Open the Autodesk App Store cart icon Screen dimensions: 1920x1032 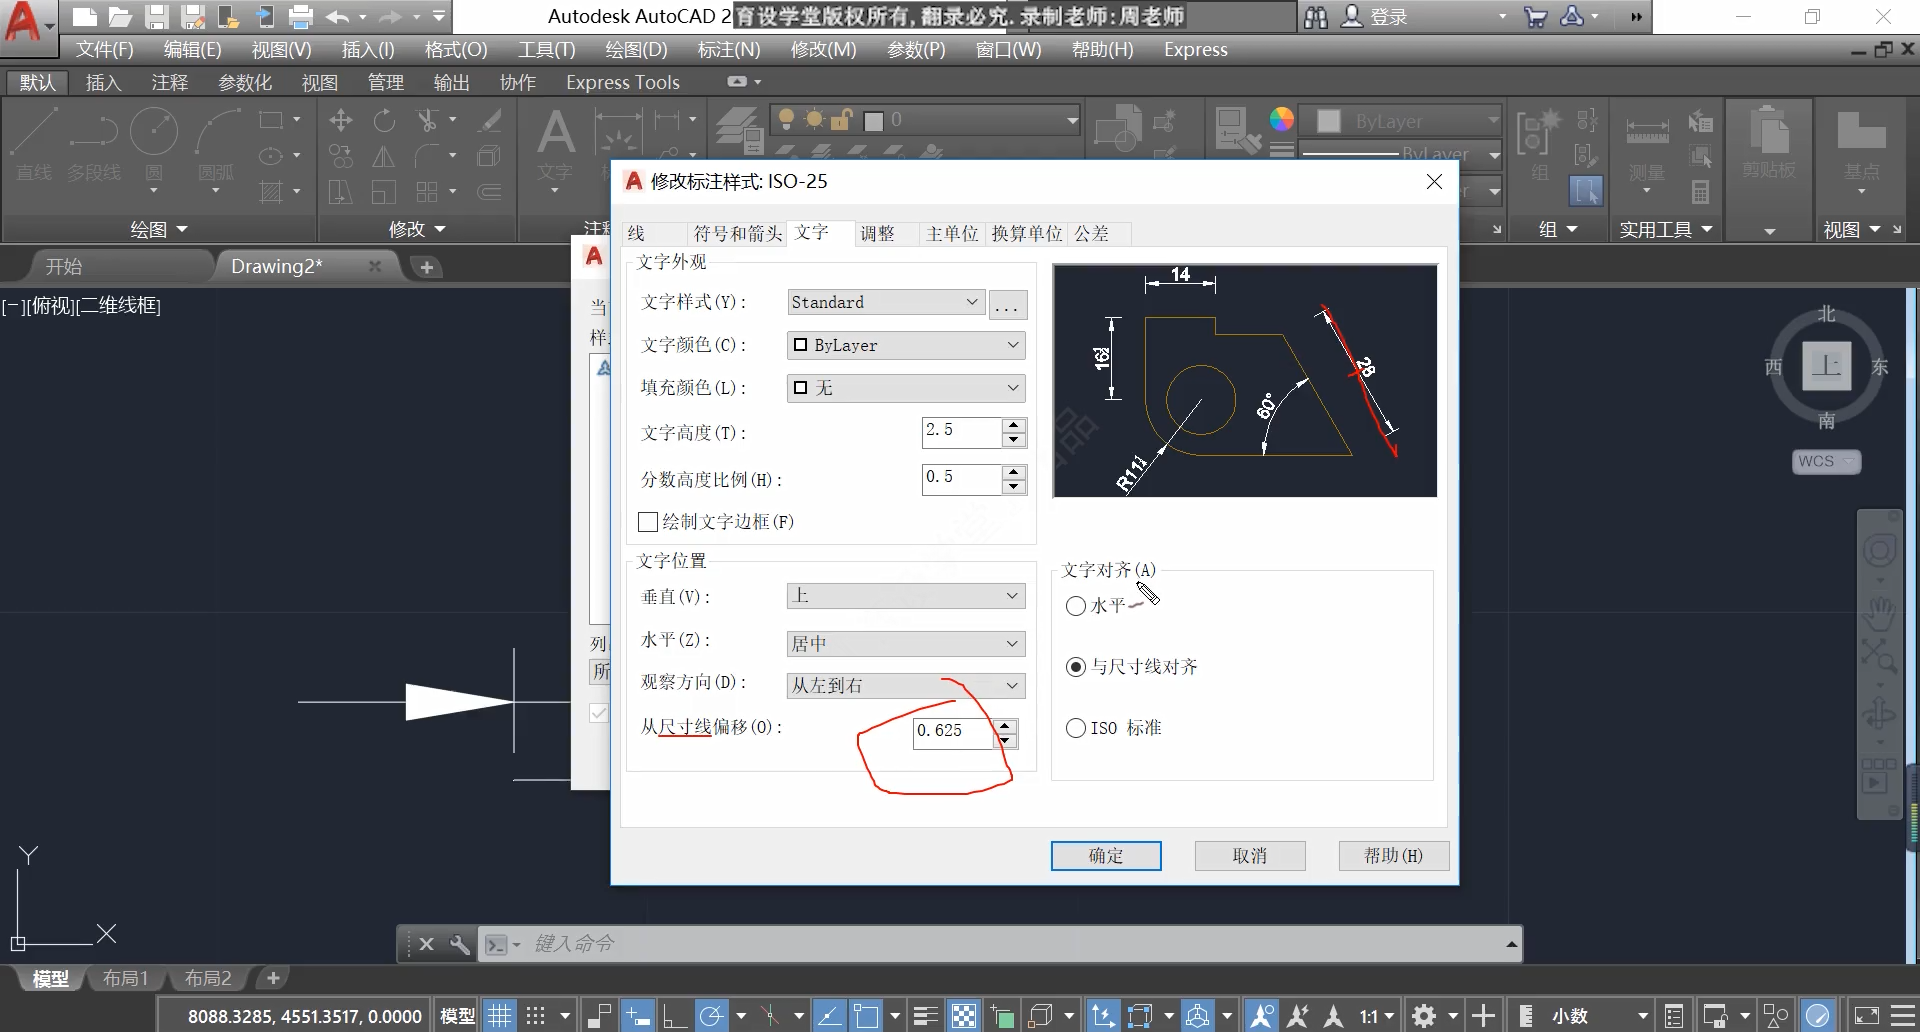[x=1535, y=17]
